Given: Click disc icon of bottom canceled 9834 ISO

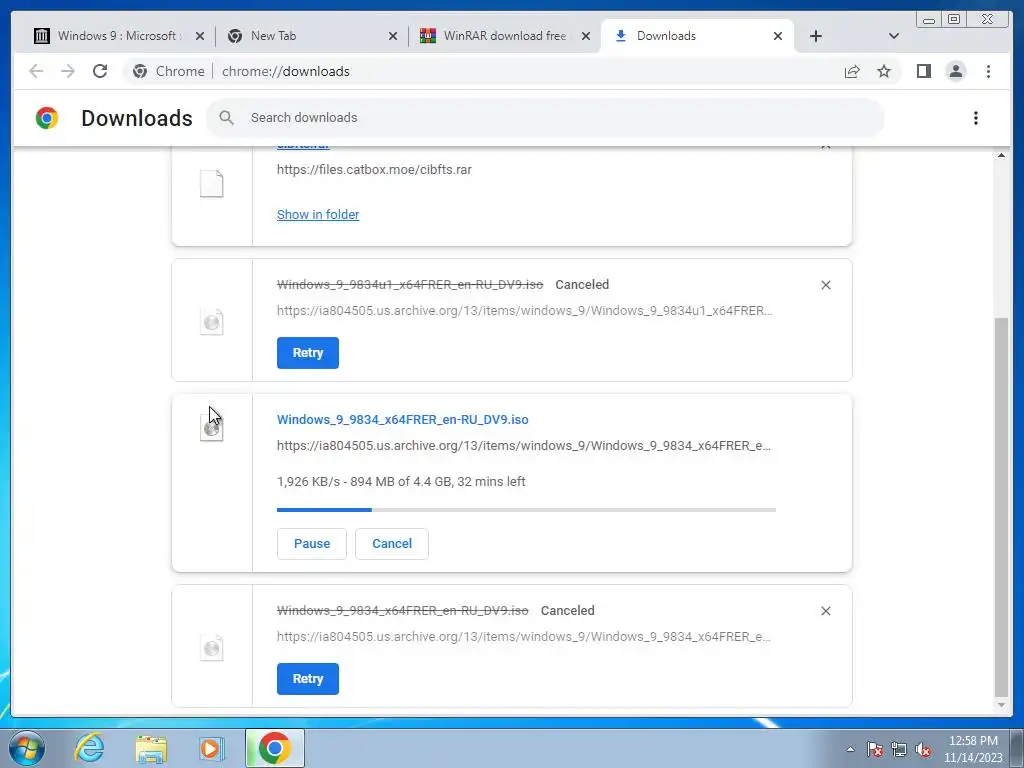Looking at the screenshot, I should [212, 648].
